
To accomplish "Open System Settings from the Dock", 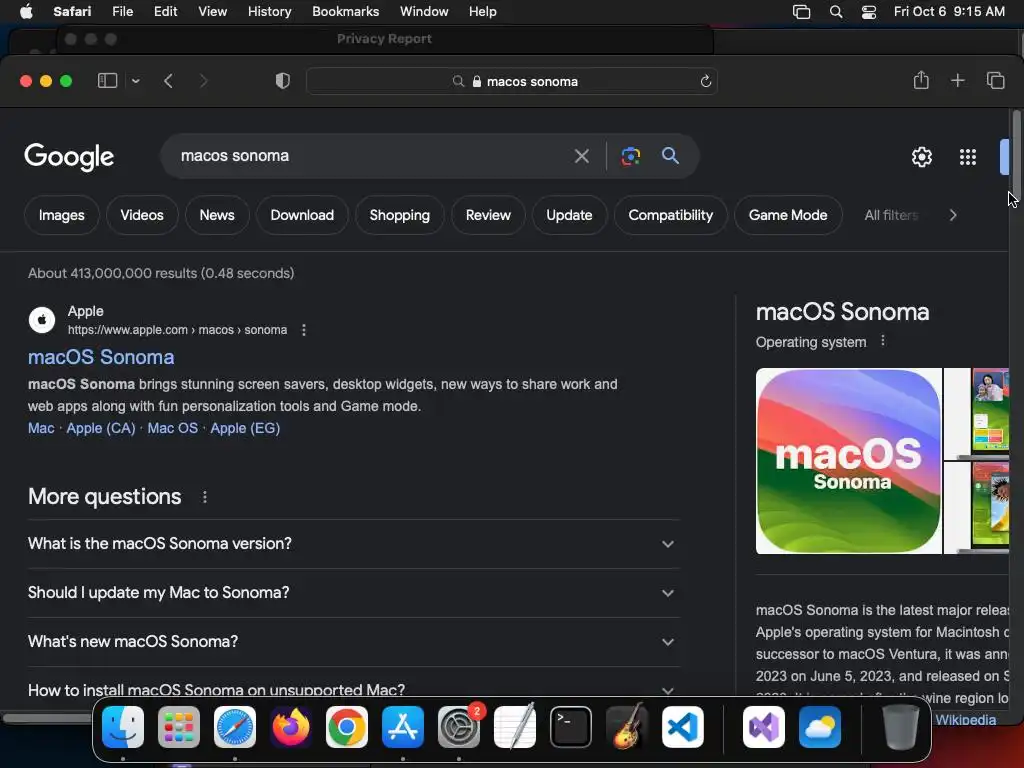I will click(458, 727).
